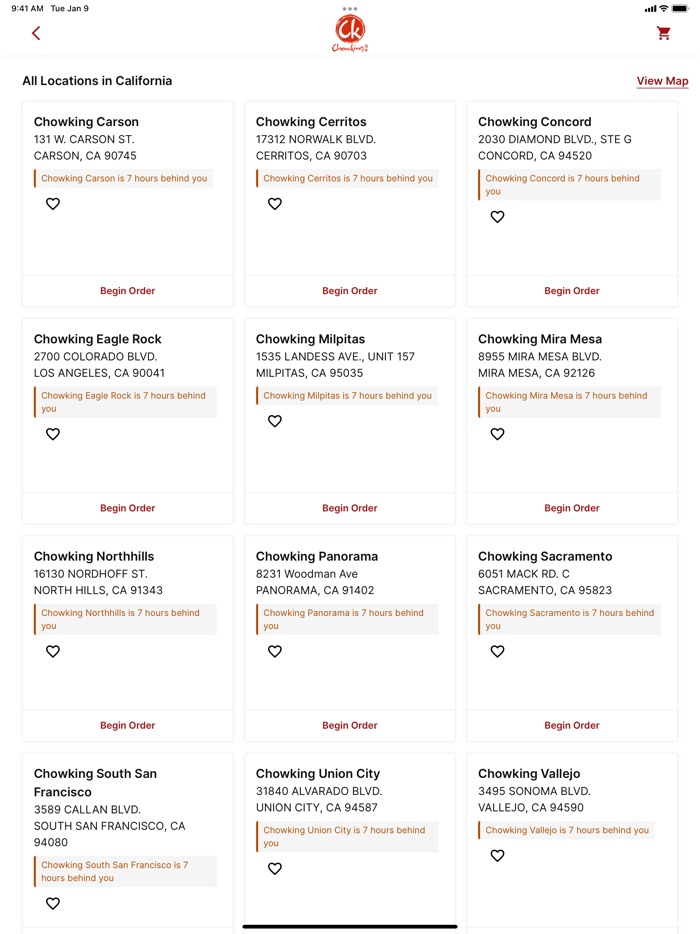Toggle favorite for Chowking Cerritos
Screen dimensions: 700x934
(x=275, y=204)
